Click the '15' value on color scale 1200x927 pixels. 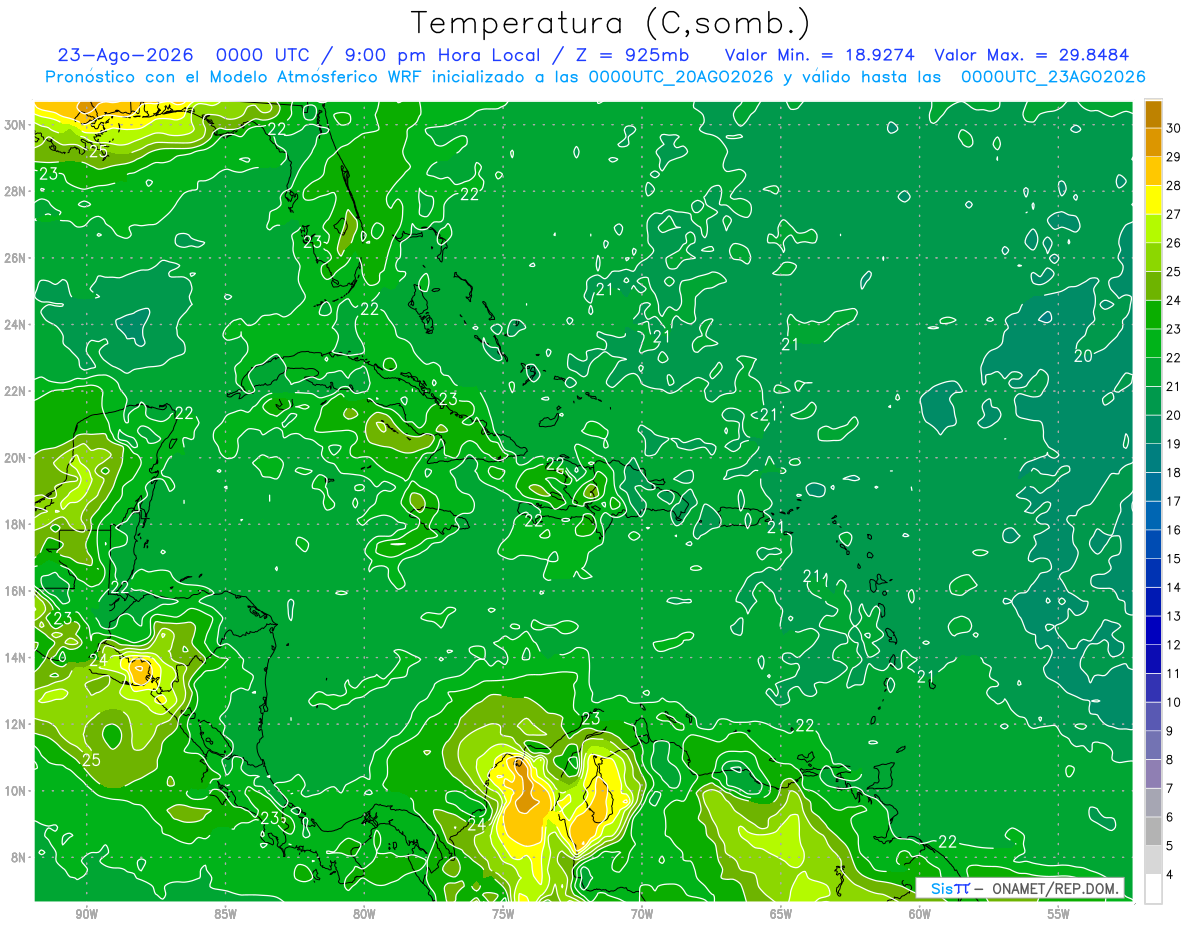(x=1173, y=559)
